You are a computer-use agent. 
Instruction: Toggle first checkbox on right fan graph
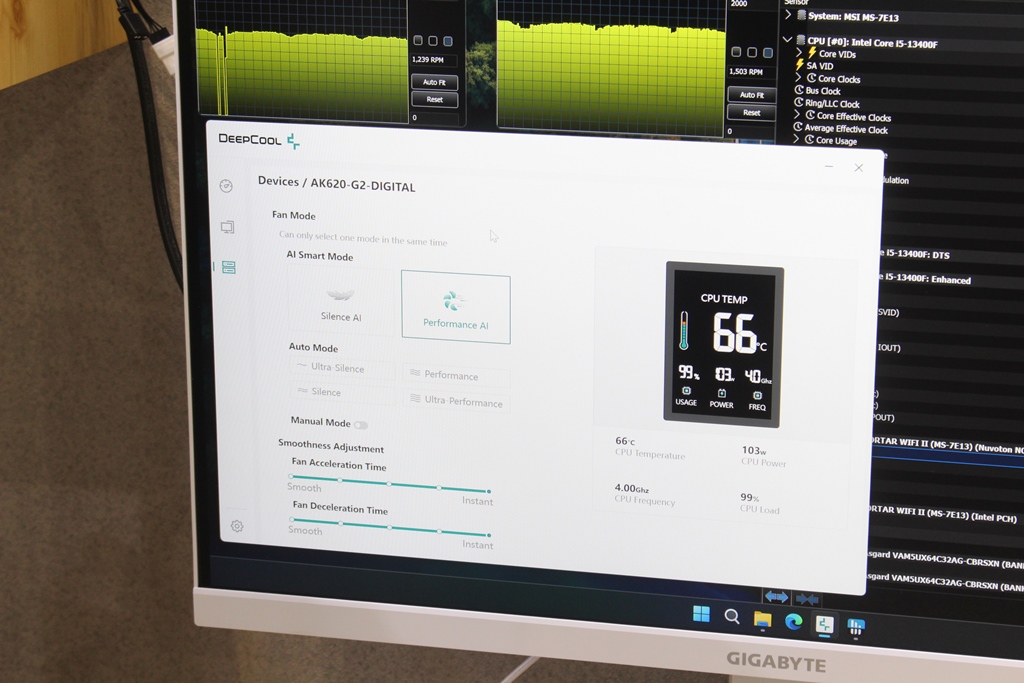tap(736, 52)
